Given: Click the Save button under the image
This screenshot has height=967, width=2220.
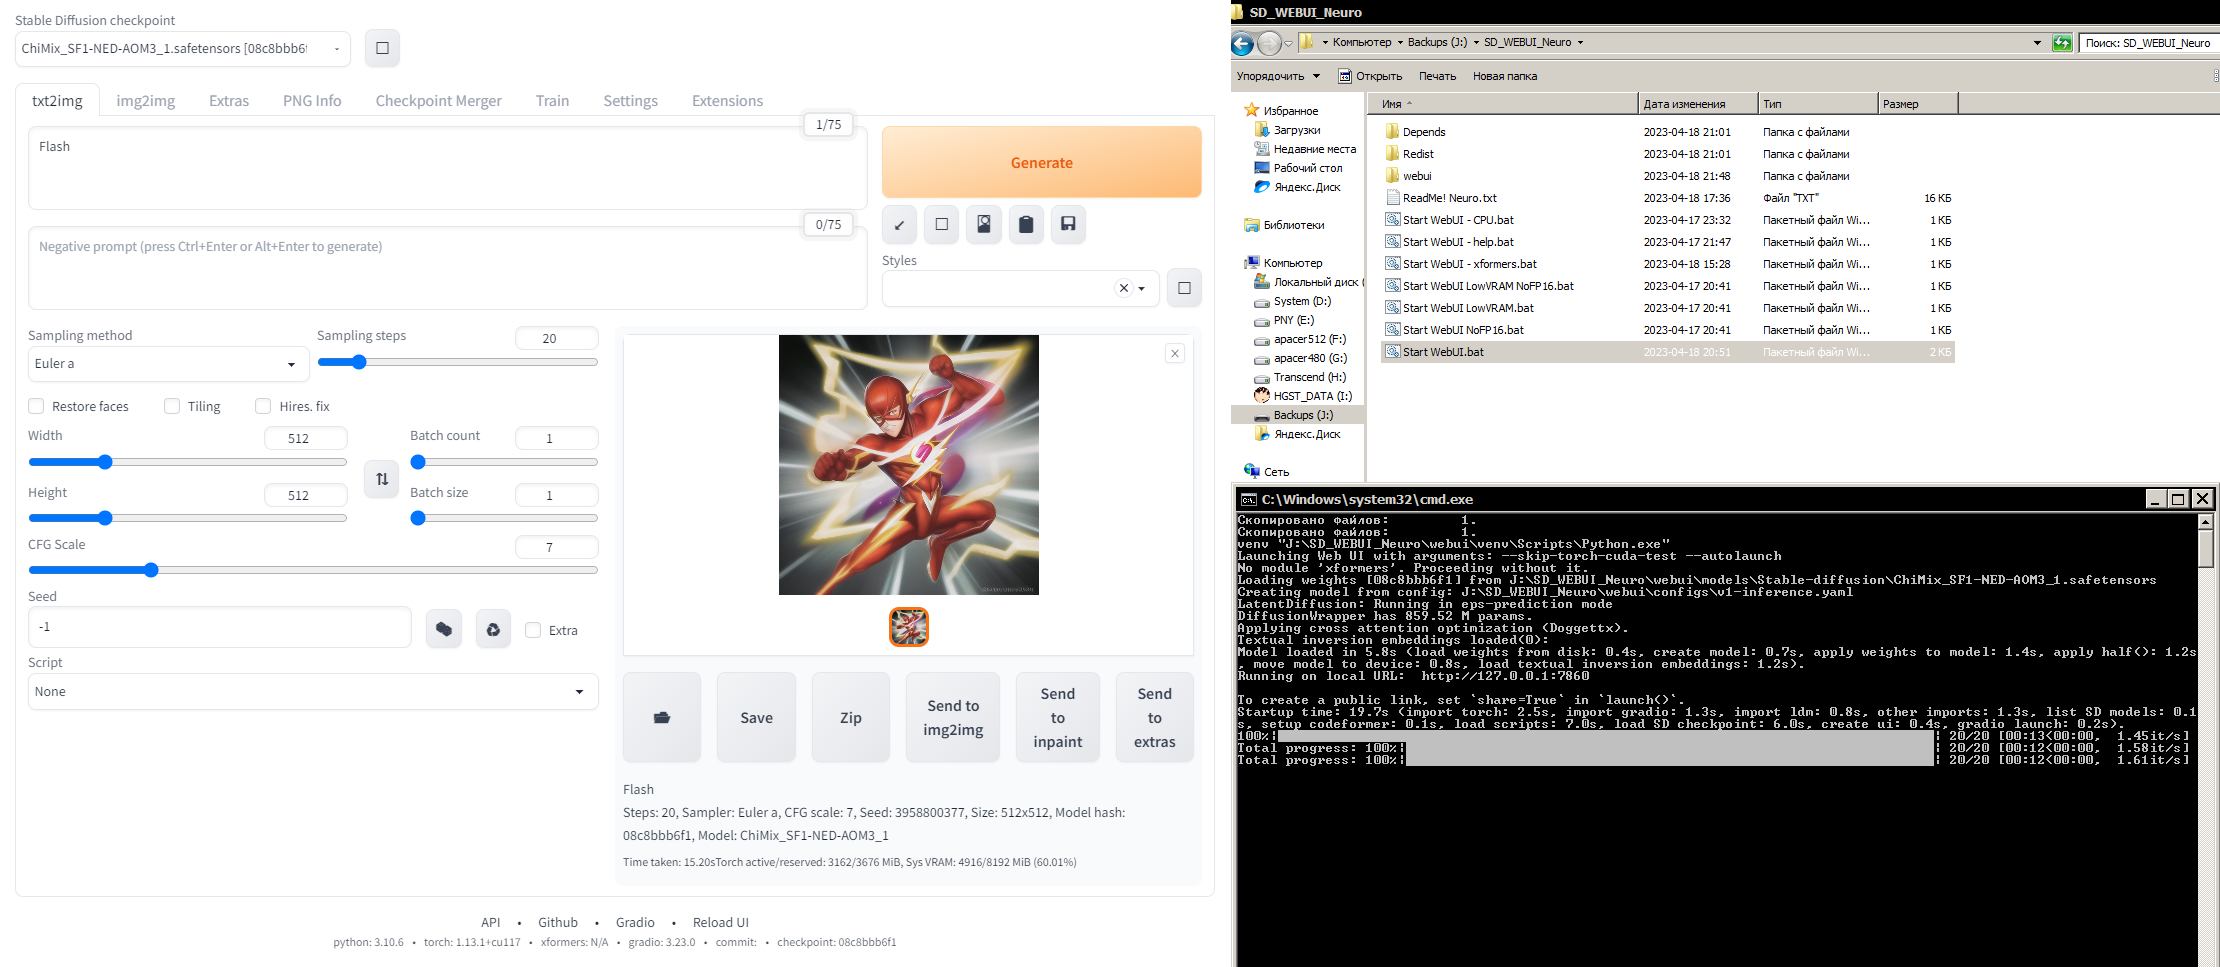Looking at the screenshot, I should (x=756, y=718).
